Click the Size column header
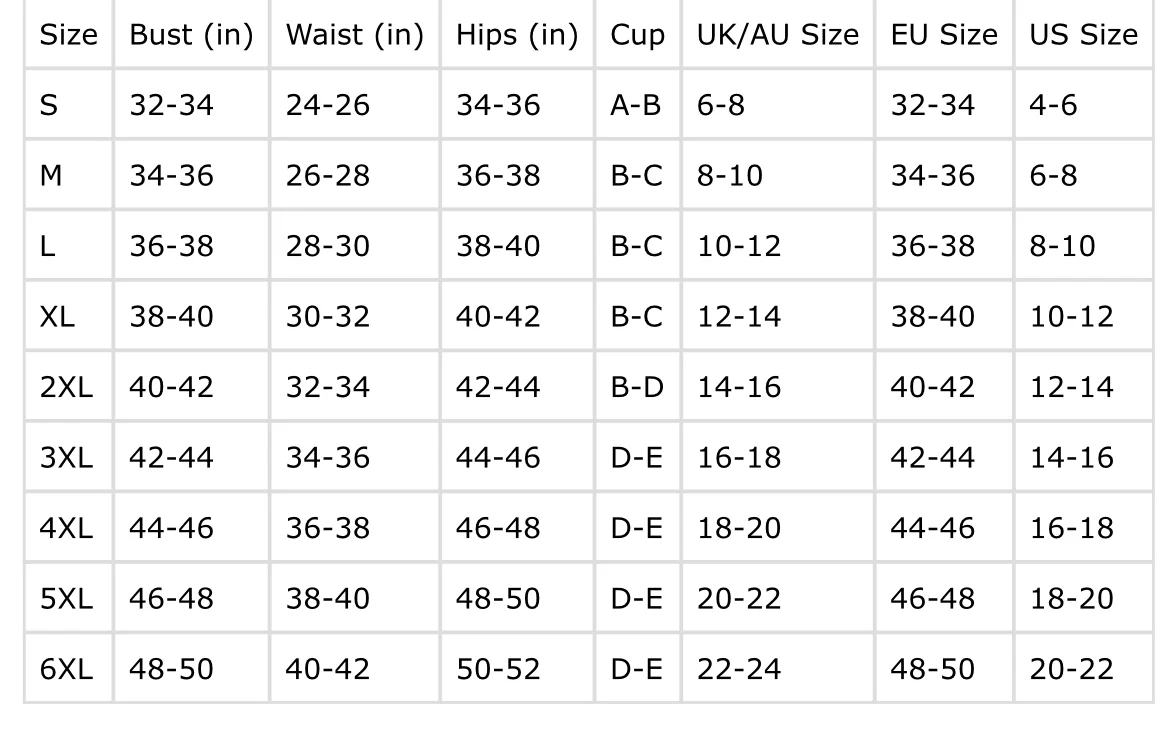This screenshot has width=1170, height=742. click(x=69, y=34)
